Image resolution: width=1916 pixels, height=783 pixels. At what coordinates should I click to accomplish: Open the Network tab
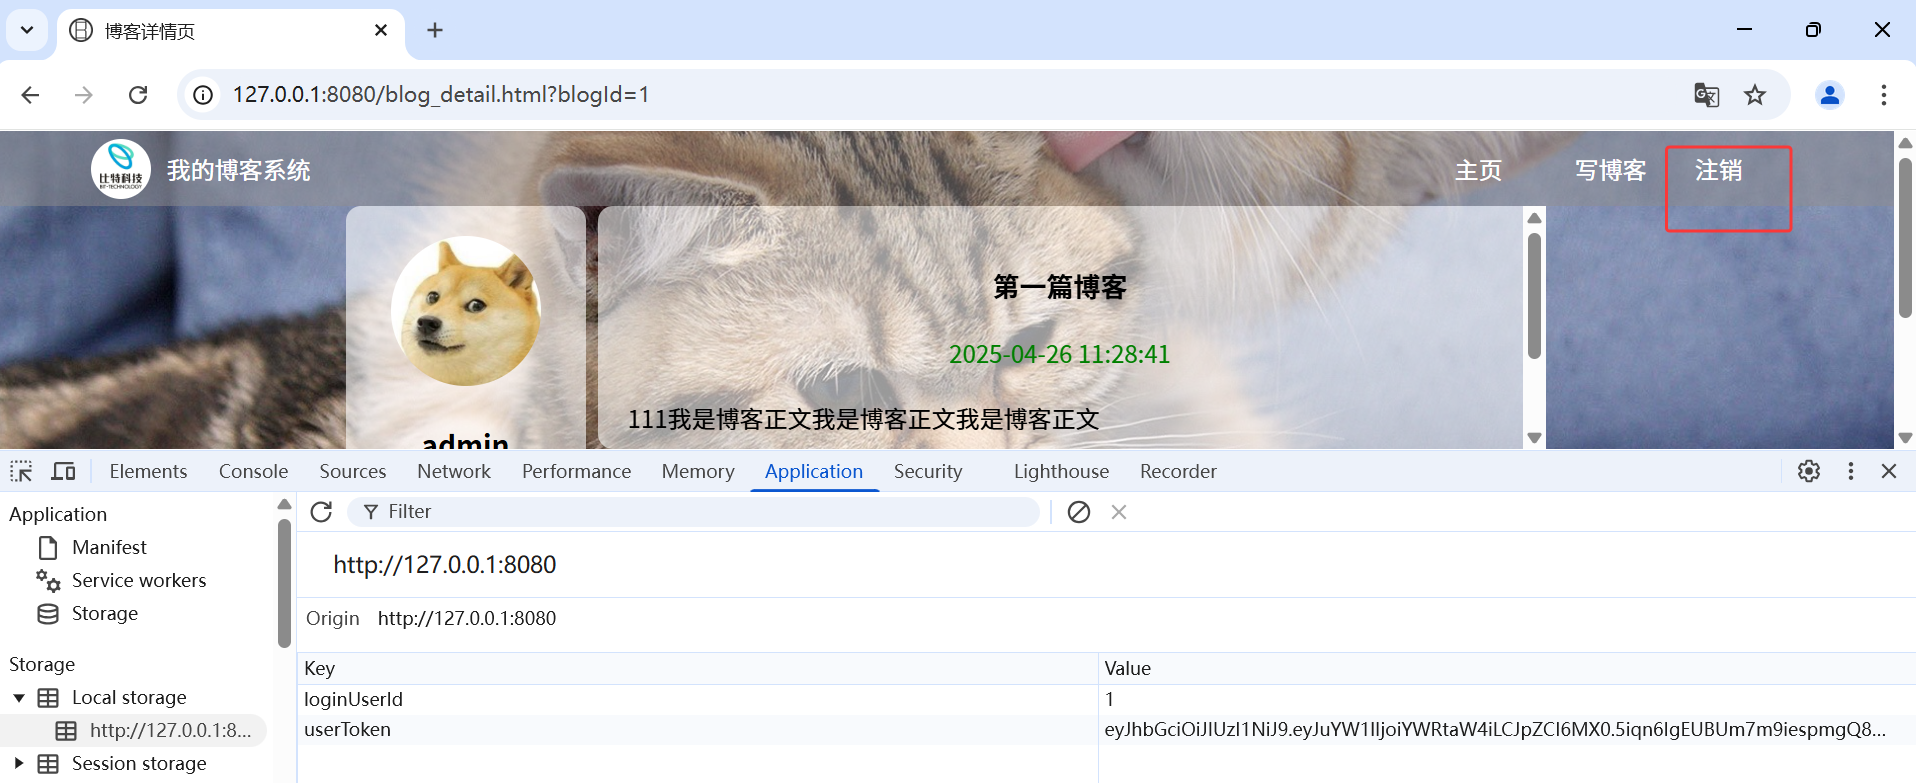coord(454,471)
